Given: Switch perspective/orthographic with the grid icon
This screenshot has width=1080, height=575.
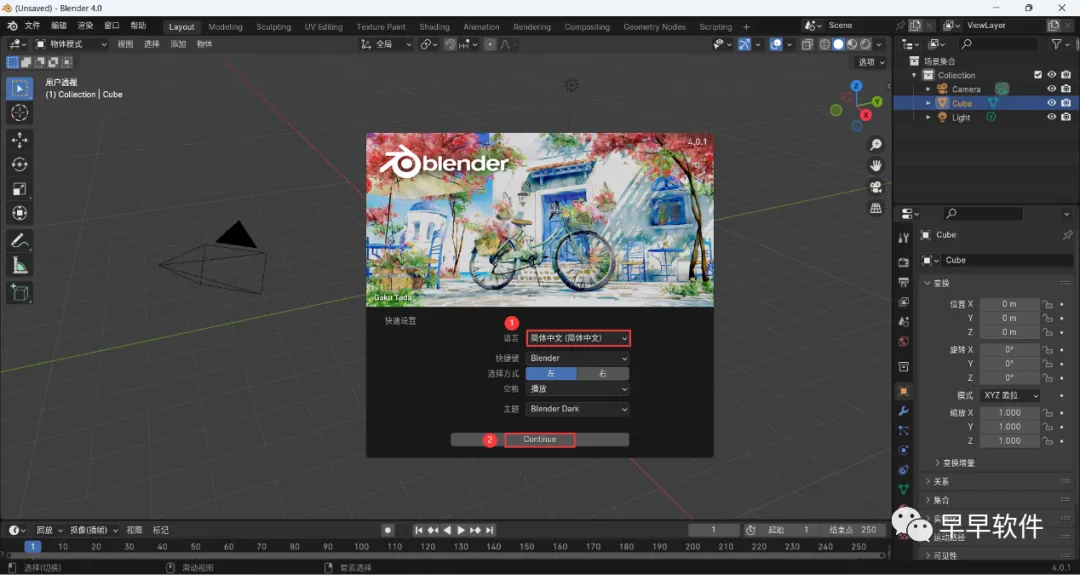Looking at the screenshot, I should [875, 208].
